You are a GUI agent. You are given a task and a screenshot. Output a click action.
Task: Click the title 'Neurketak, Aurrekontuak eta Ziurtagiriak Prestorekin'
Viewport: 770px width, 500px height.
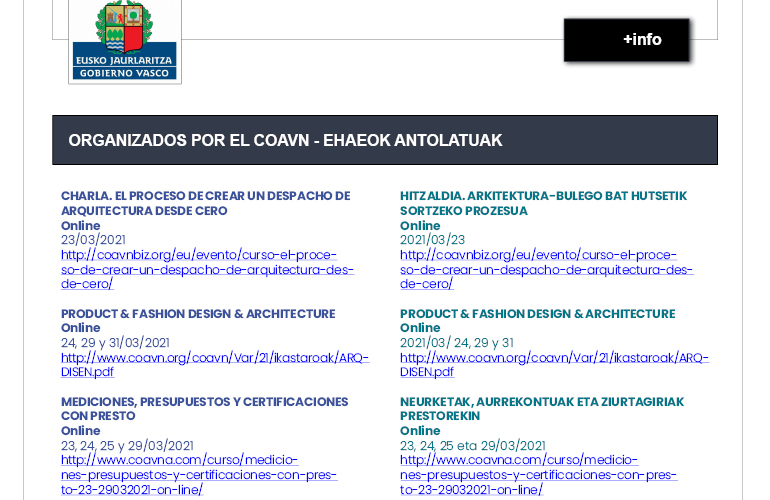(542, 409)
